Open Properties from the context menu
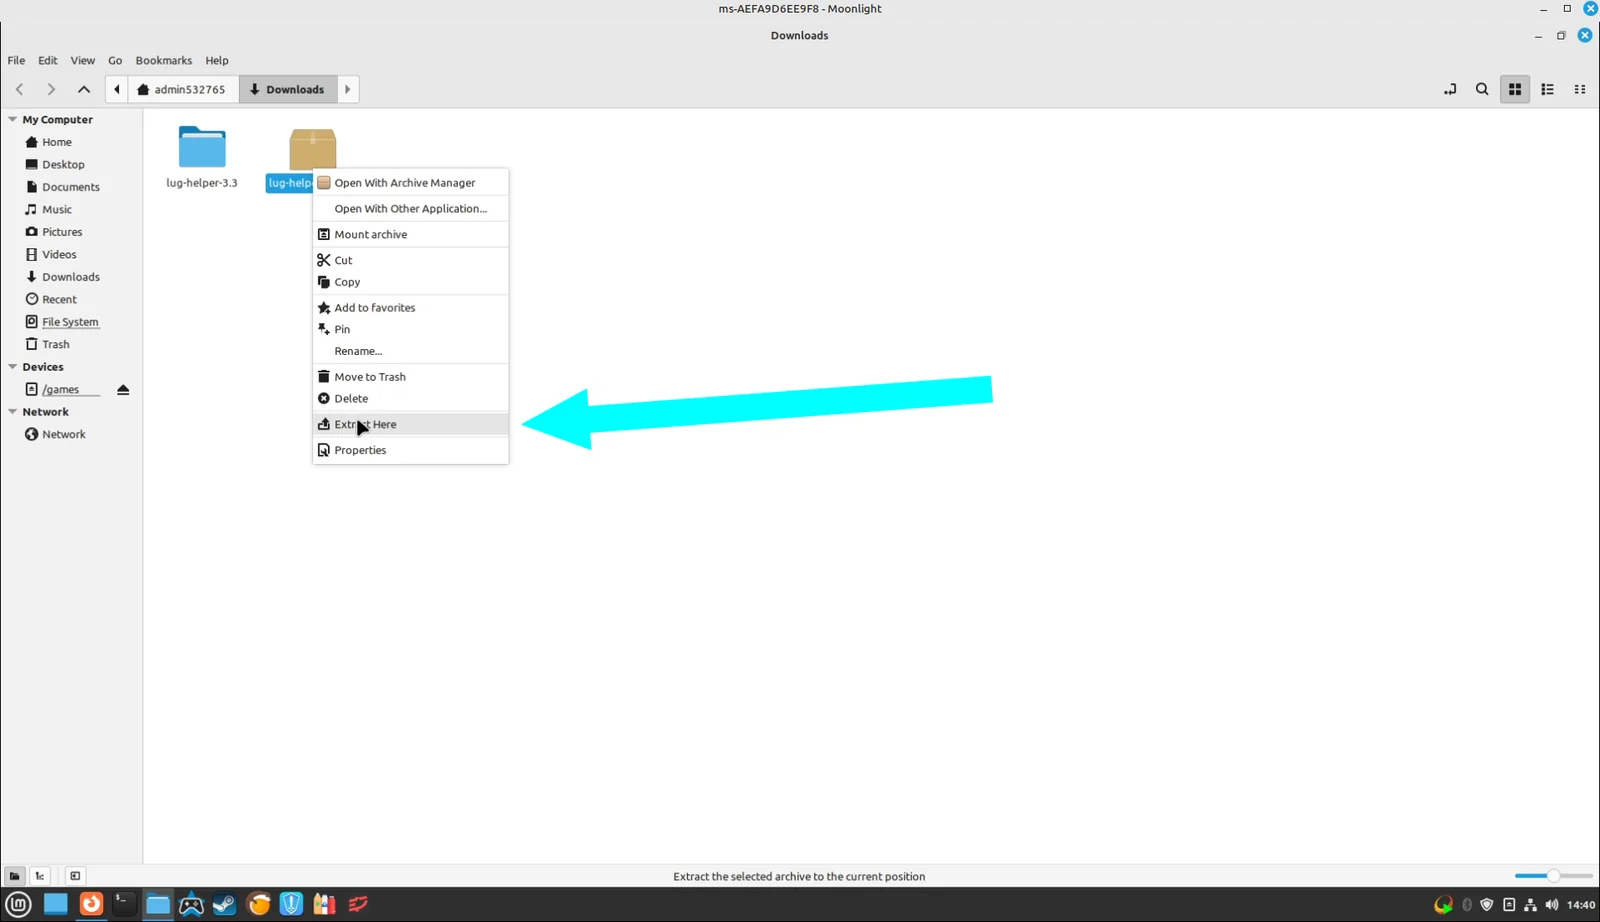1600x922 pixels. 411,450
